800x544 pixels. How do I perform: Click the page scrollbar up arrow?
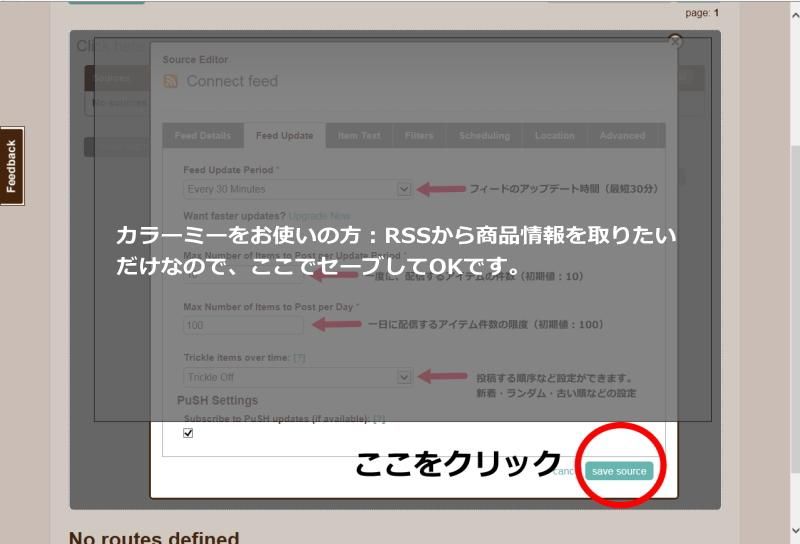point(795,16)
